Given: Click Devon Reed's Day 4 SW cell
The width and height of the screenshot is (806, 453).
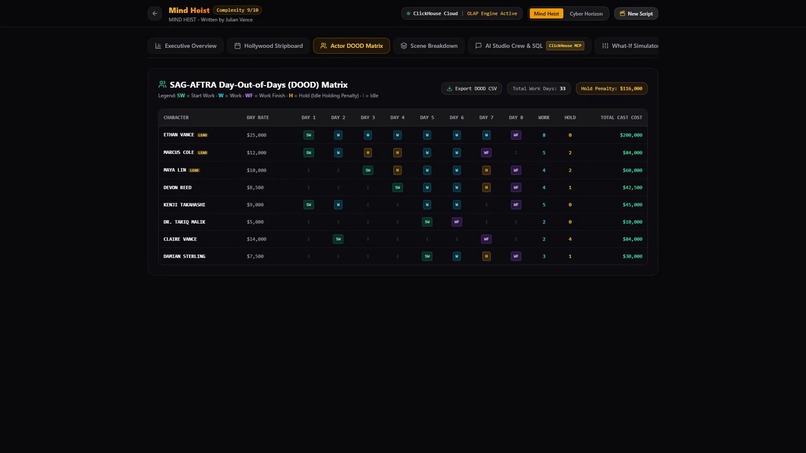Looking at the screenshot, I should [x=397, y=188].
